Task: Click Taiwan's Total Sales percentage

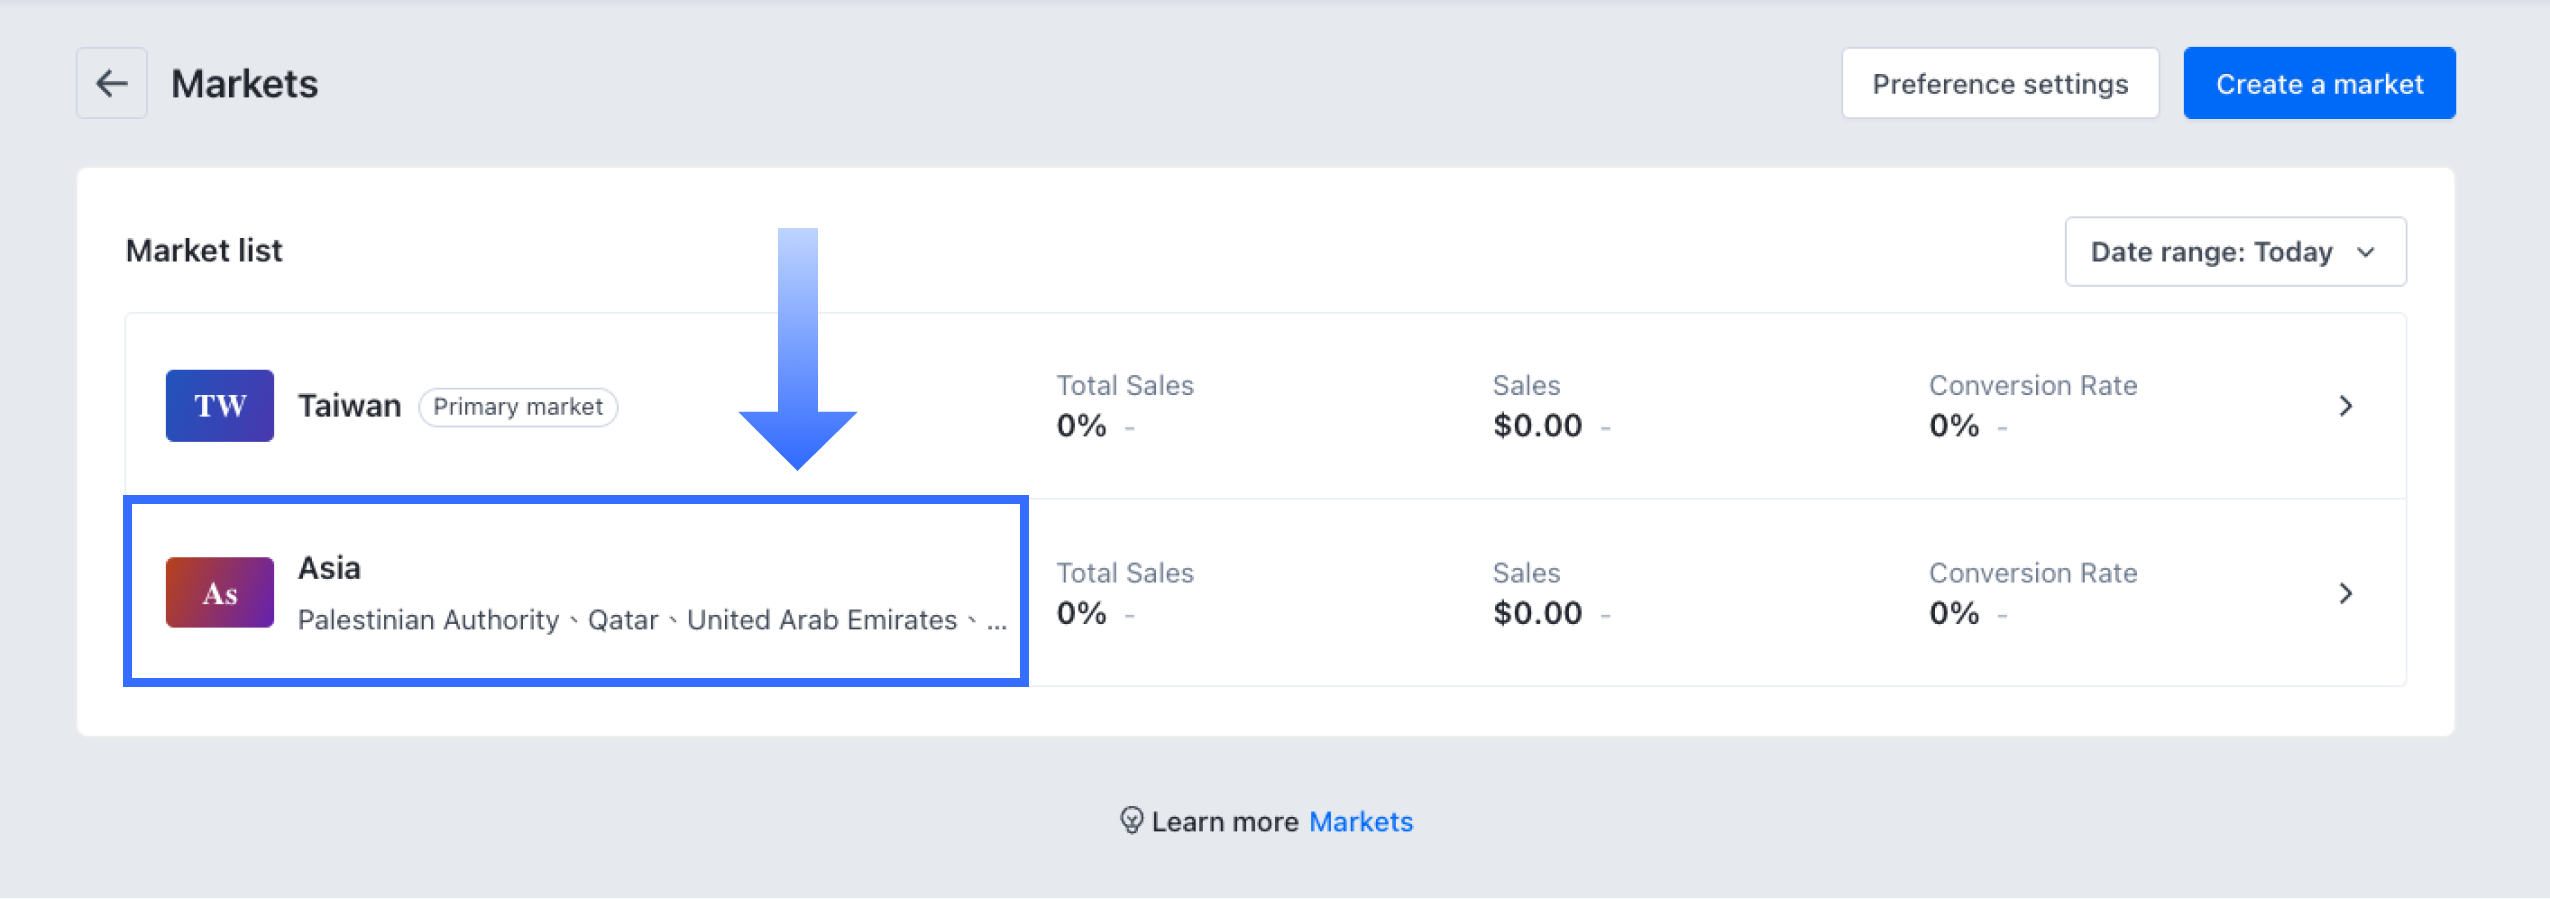Action: click(1081, 426)
